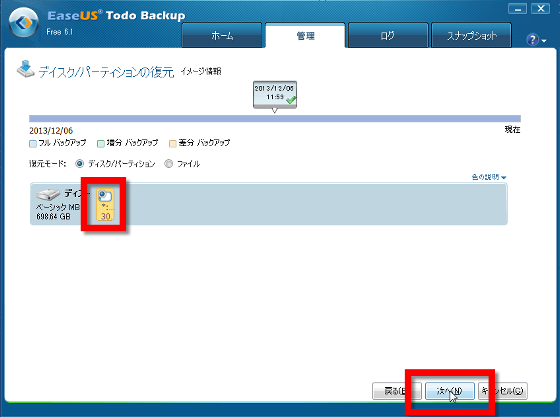Viewport: 560px width, 417px height.
Task: Select ディスク/パーティション restore mode
Action: 79,164
